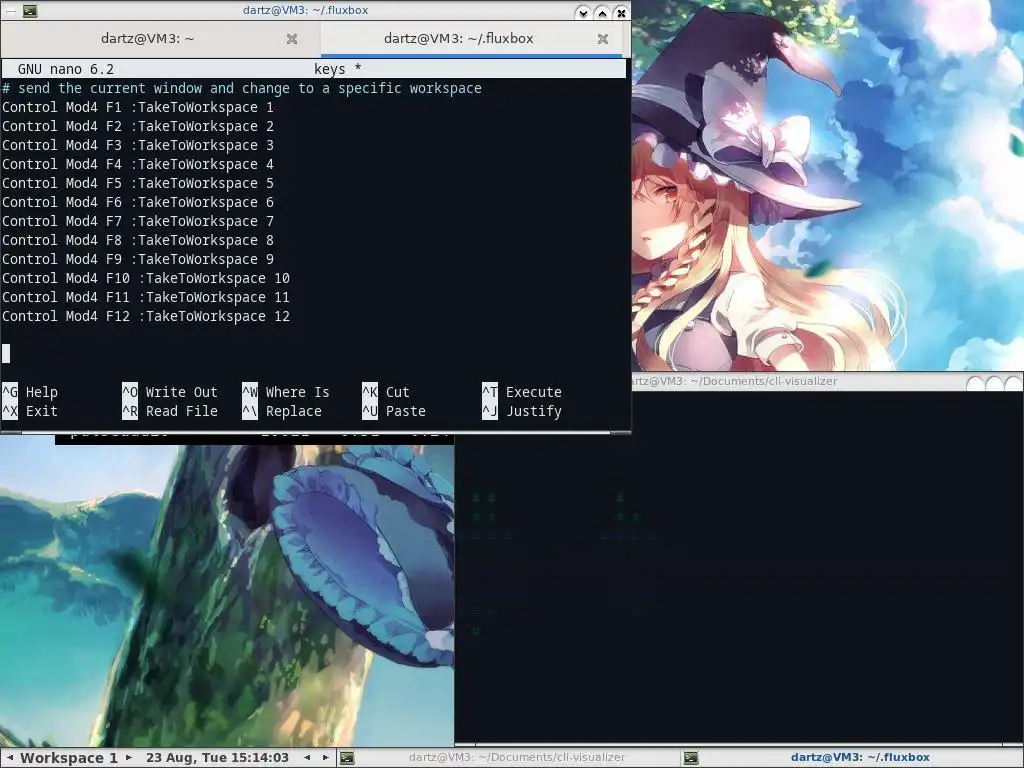Screen dimensions: 1024x768
Task: Click the ^G Help shortcut in nano
Action: point(30,392)
